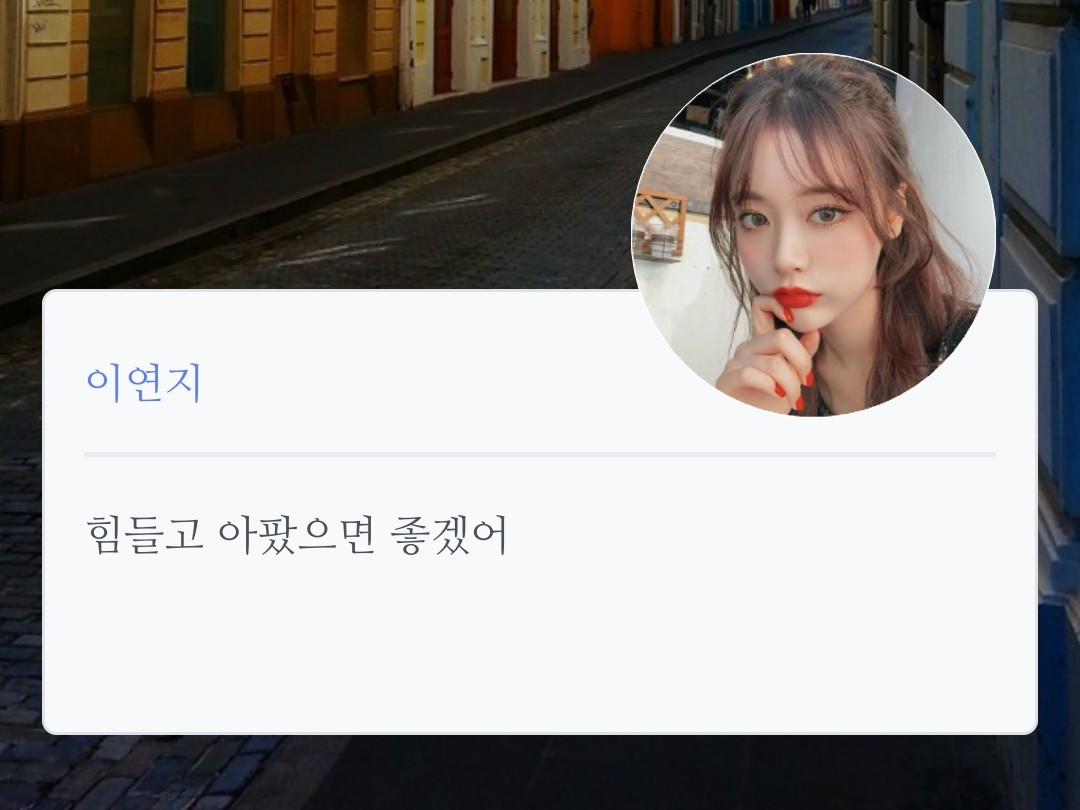Click the word 힘들고 in the message
This screenshot has width=1080, height=810.
[145, 536]
